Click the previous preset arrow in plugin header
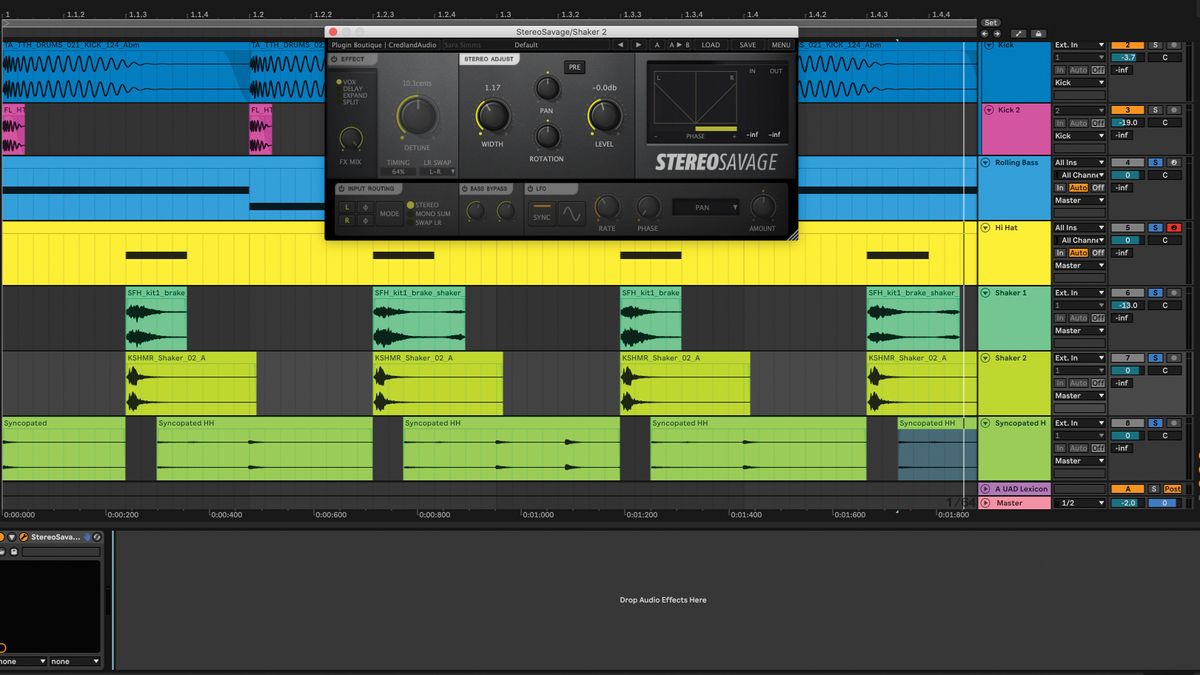 click(x=620, y=44)
